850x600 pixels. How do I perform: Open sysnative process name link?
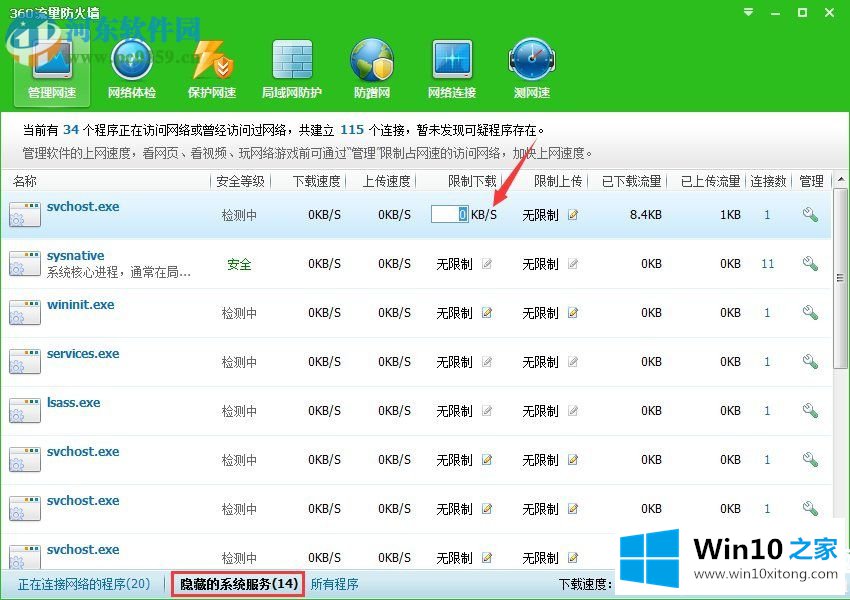[75, 255]
